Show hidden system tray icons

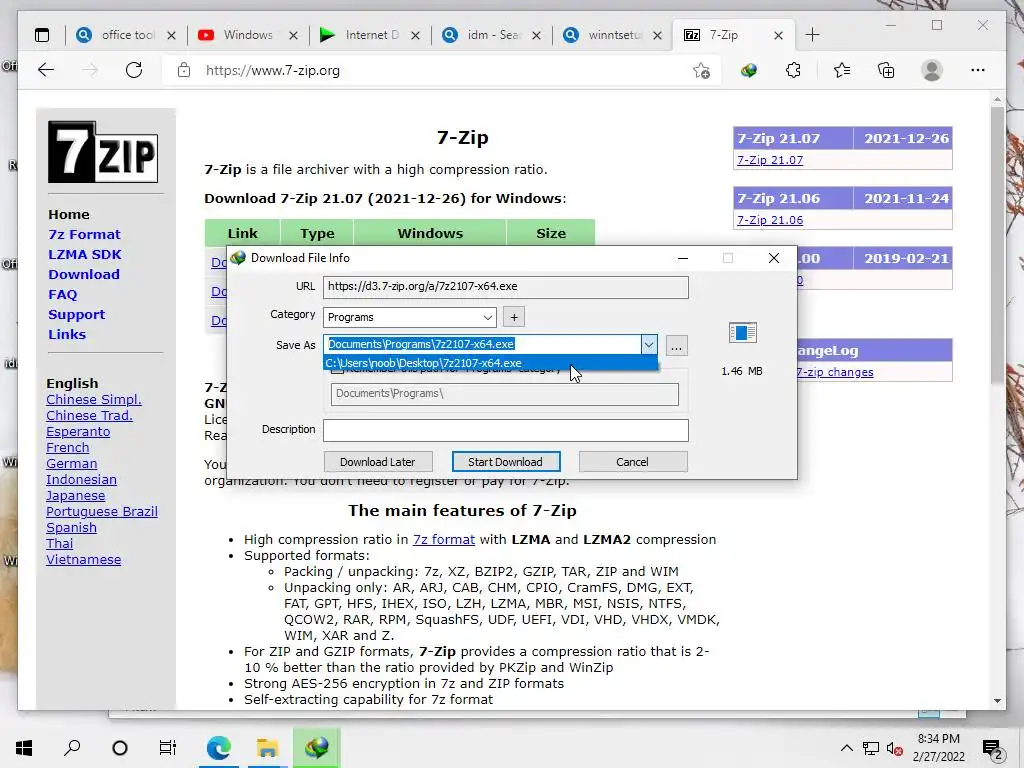[x=846, y=748]
